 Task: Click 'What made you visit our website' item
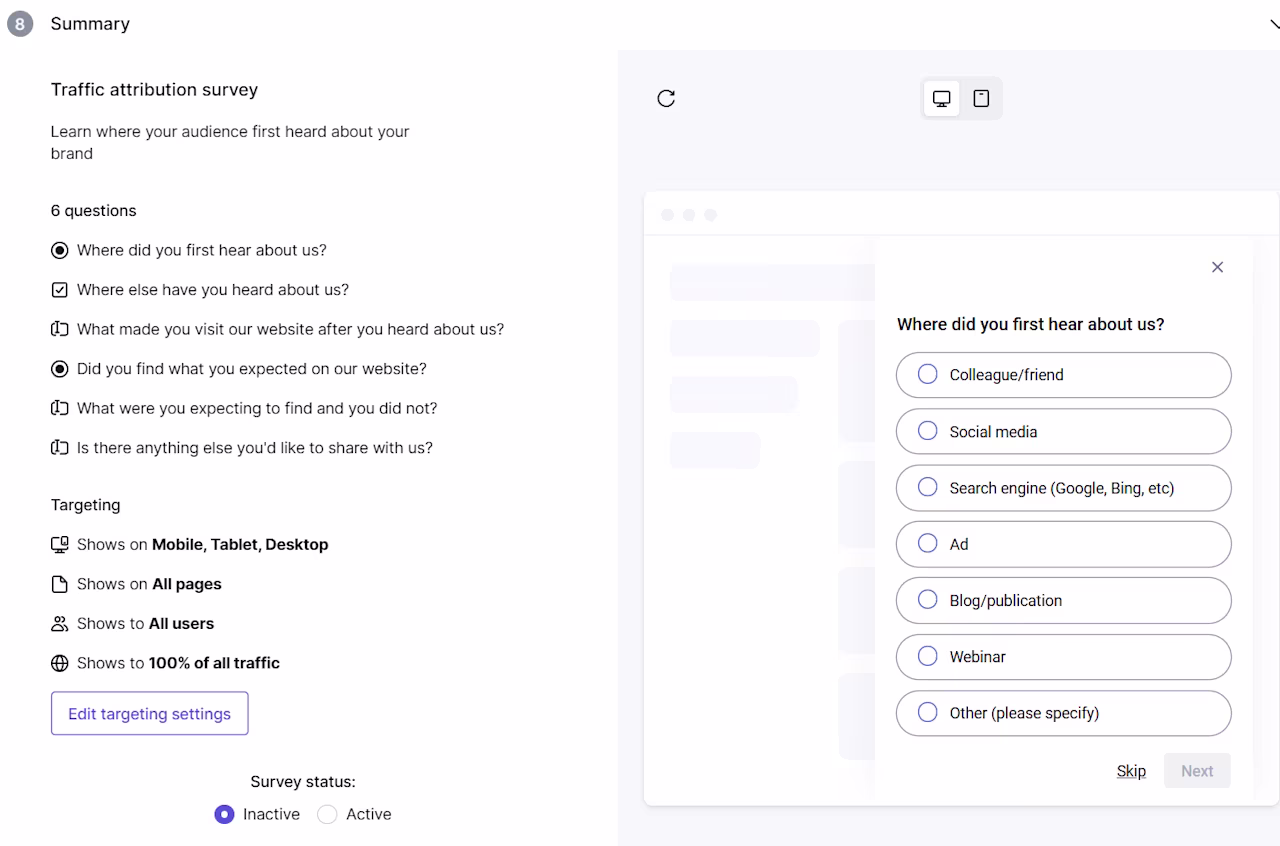pyautogui.click(x=290, y=329)
